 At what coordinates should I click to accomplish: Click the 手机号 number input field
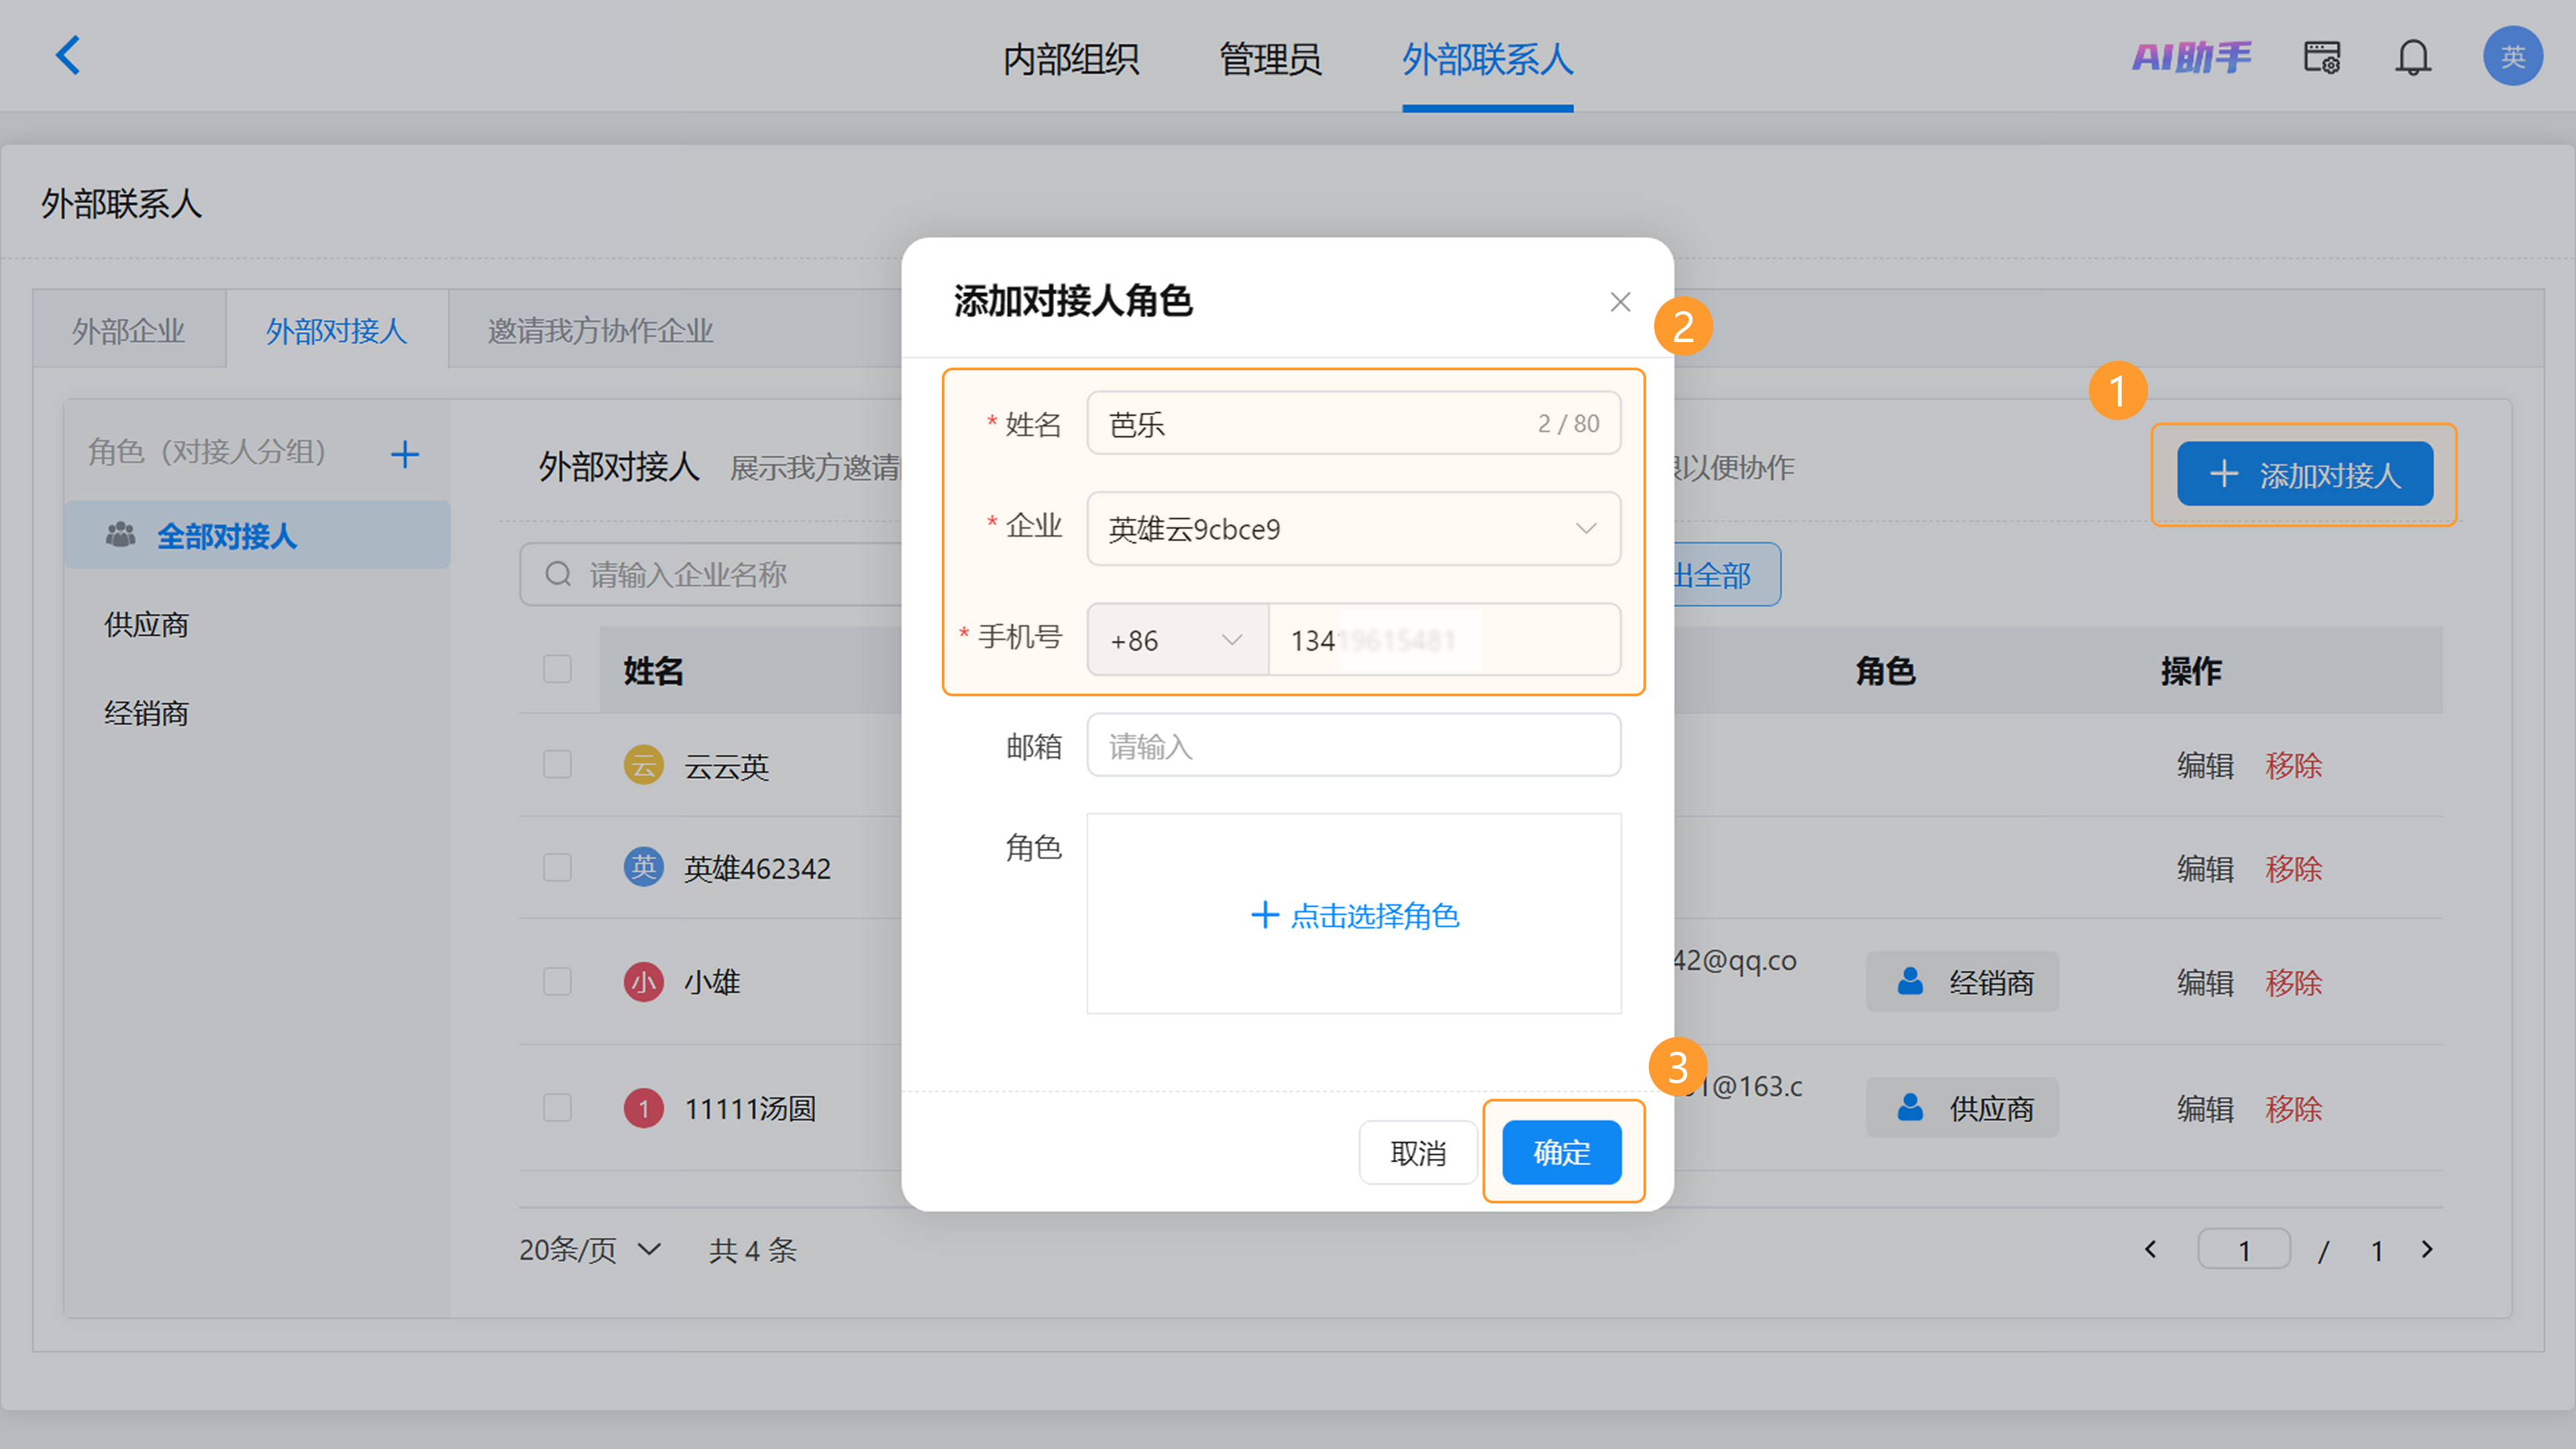(x=1445, y=640)
